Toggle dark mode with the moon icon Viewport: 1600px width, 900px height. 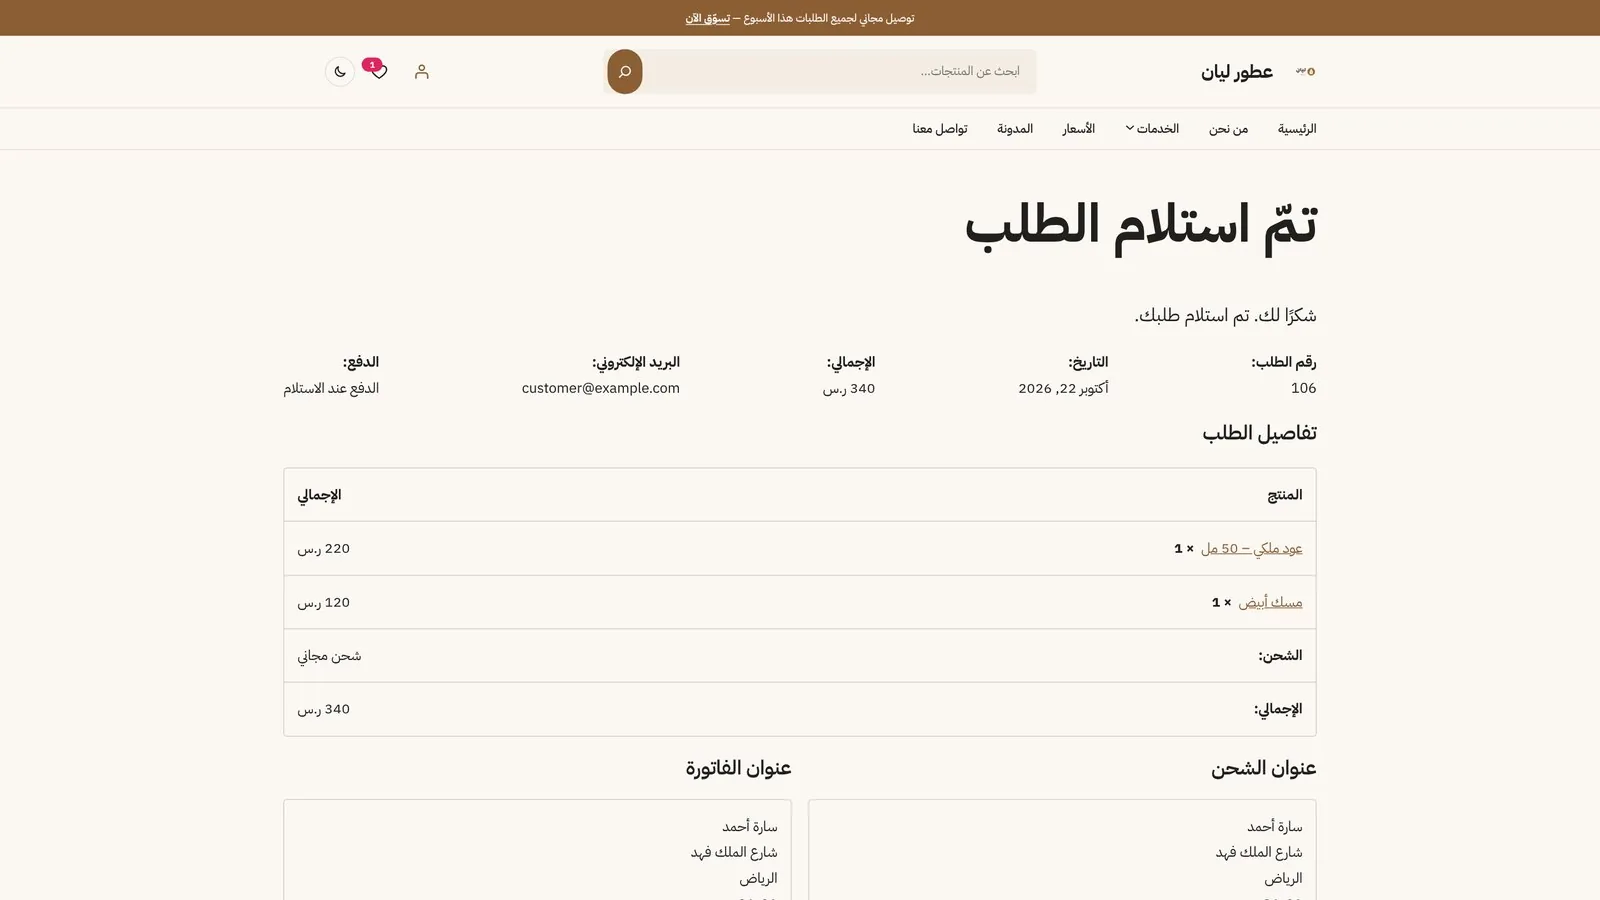340,72
